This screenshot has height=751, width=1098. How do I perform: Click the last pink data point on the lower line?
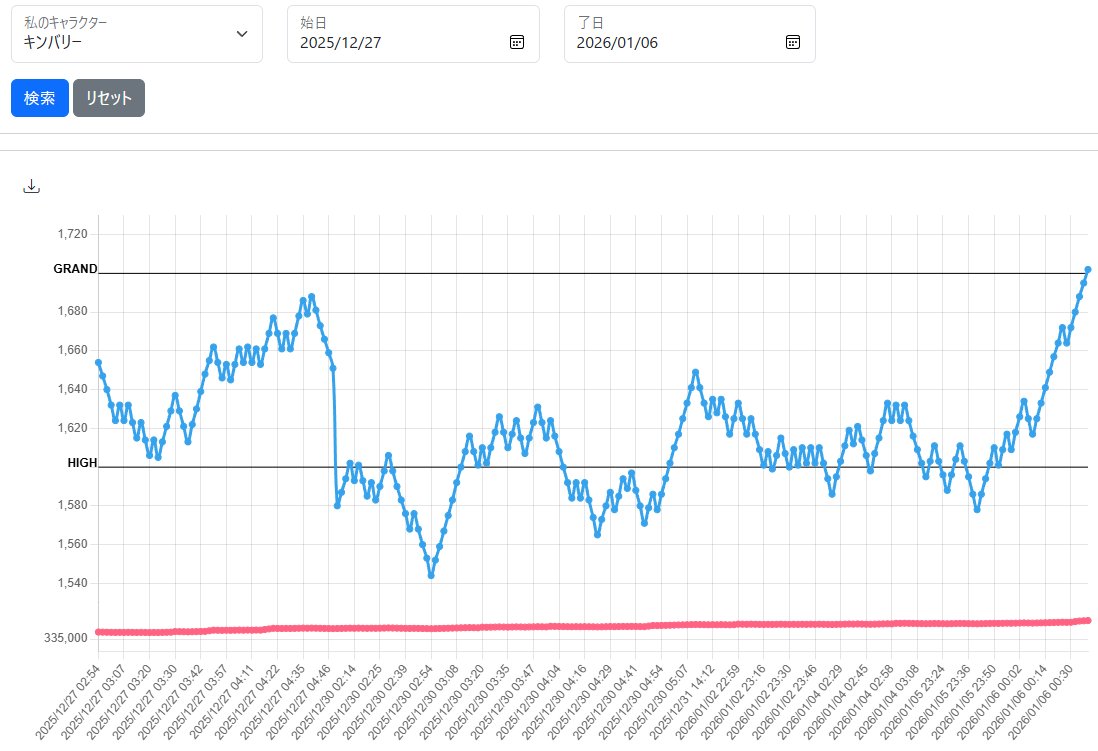point(1088,620)
